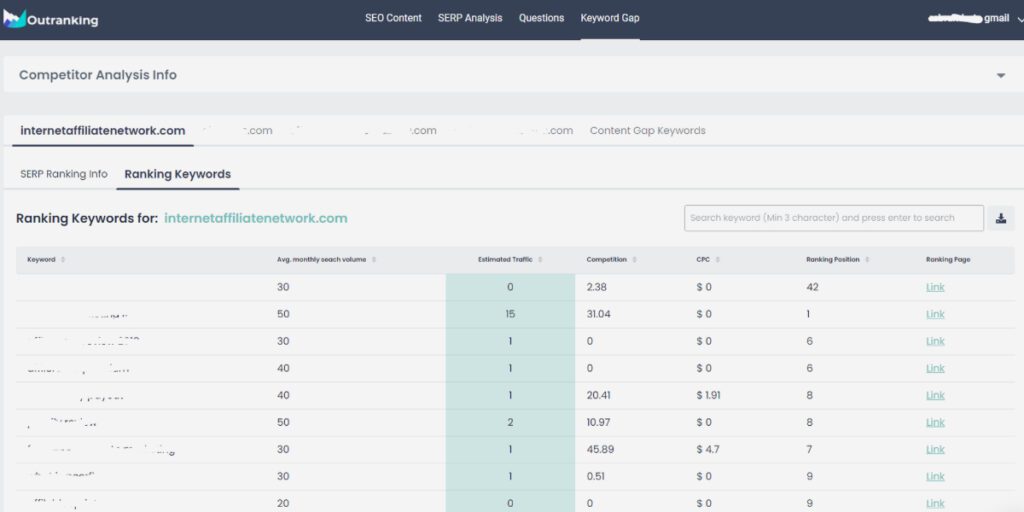1024x512 pixels.
Task: Open the green internetaffiliatenetwork.com domain link
Action: tap(256, 218)
